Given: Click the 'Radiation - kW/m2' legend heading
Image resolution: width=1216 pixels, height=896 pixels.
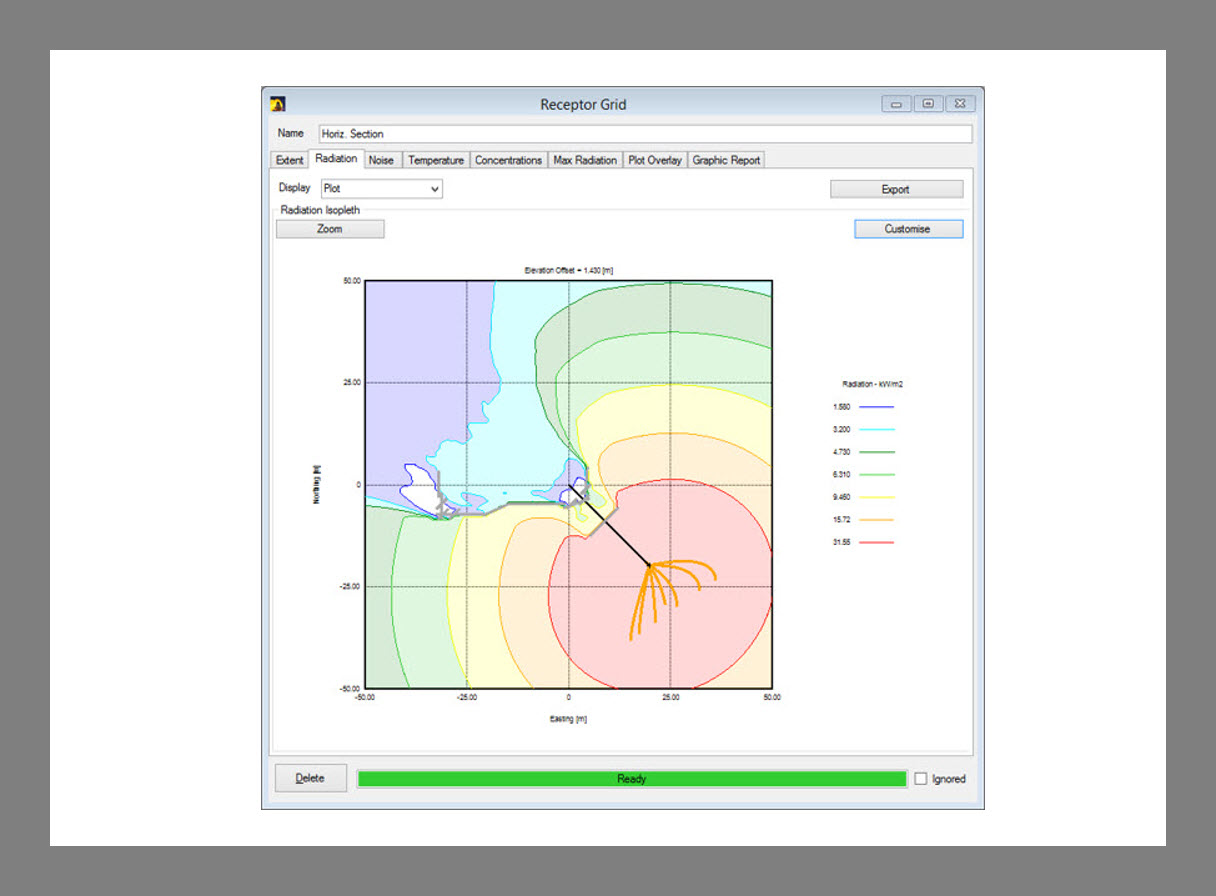Looking at the screenshot, I should 873,383.
